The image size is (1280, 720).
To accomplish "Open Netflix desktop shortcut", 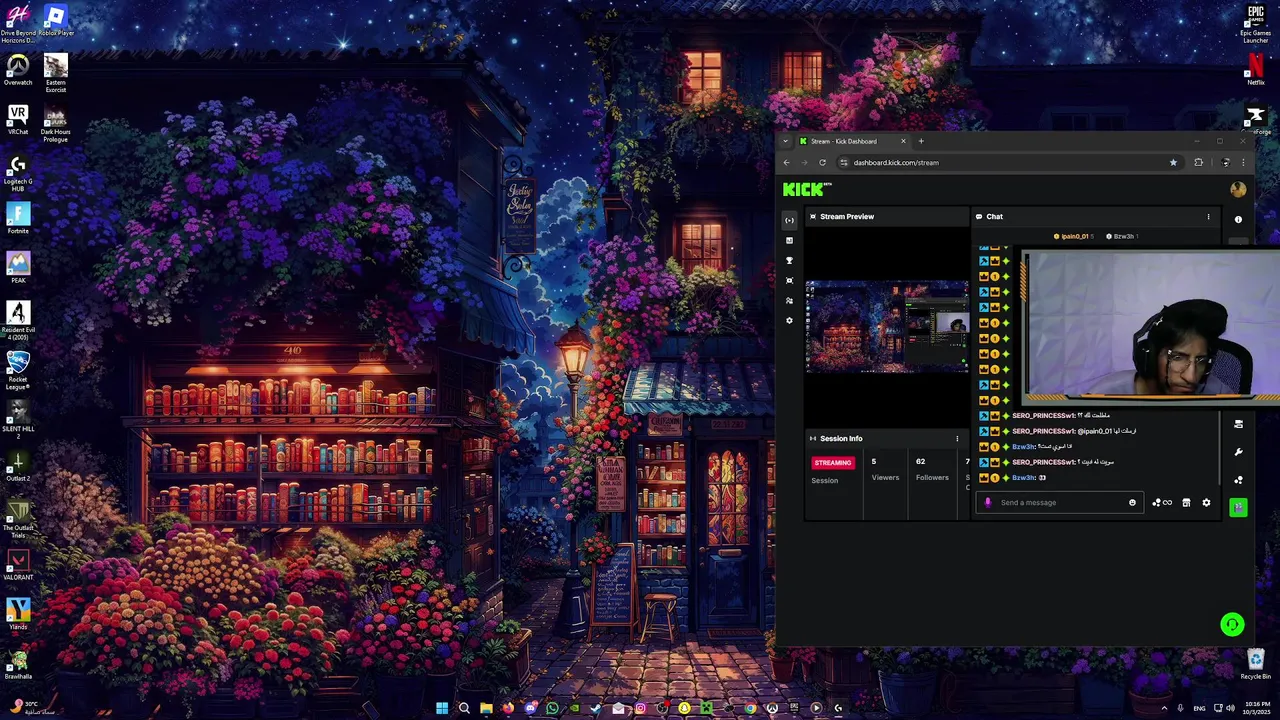I will point(1256,69).
